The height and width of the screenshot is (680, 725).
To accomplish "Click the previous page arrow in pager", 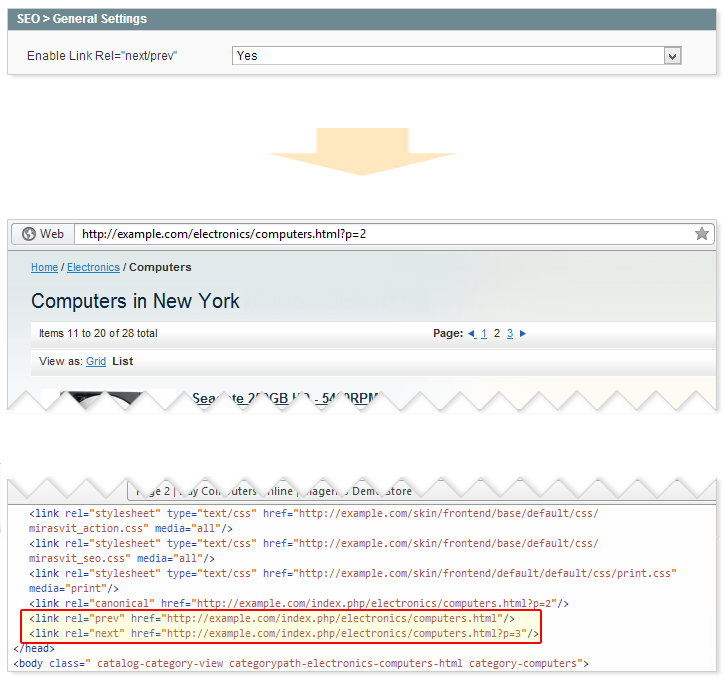I will (471, 334).
